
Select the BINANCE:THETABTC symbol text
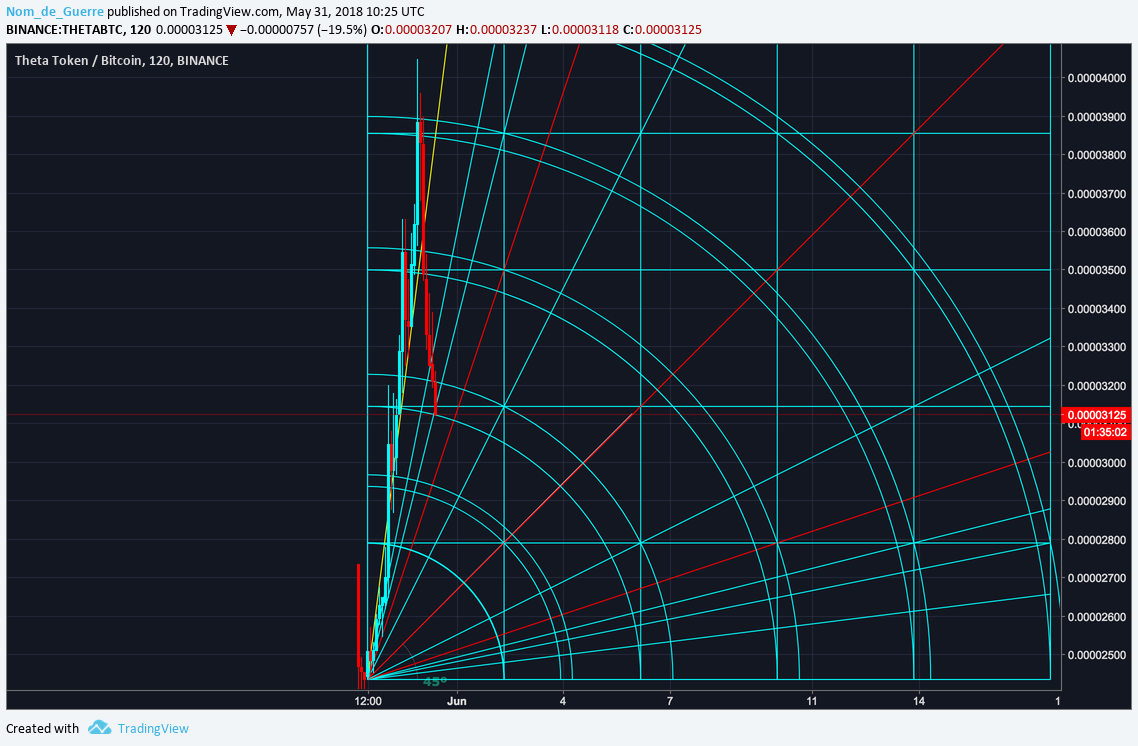[x=66, y=30]
